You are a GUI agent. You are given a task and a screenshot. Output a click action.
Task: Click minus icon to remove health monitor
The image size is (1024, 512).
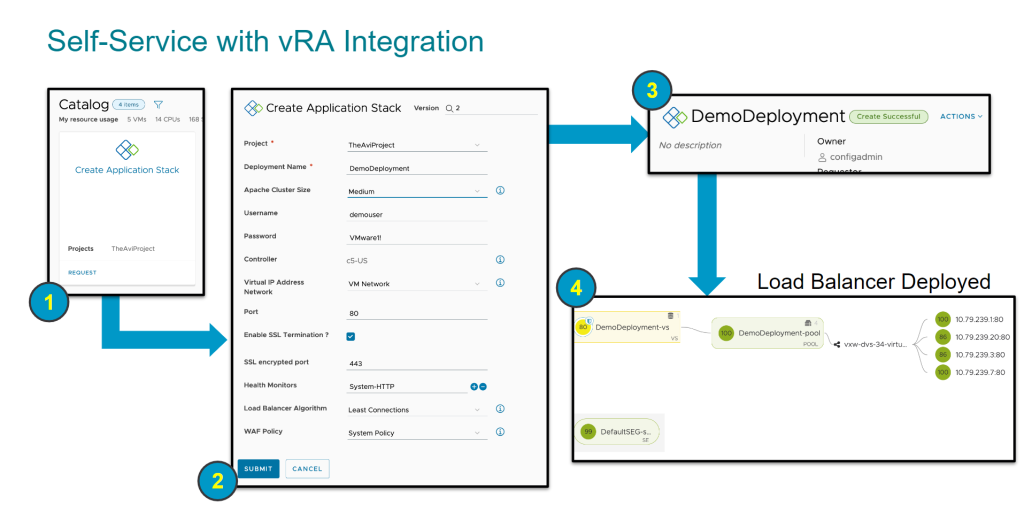point(483,387)
